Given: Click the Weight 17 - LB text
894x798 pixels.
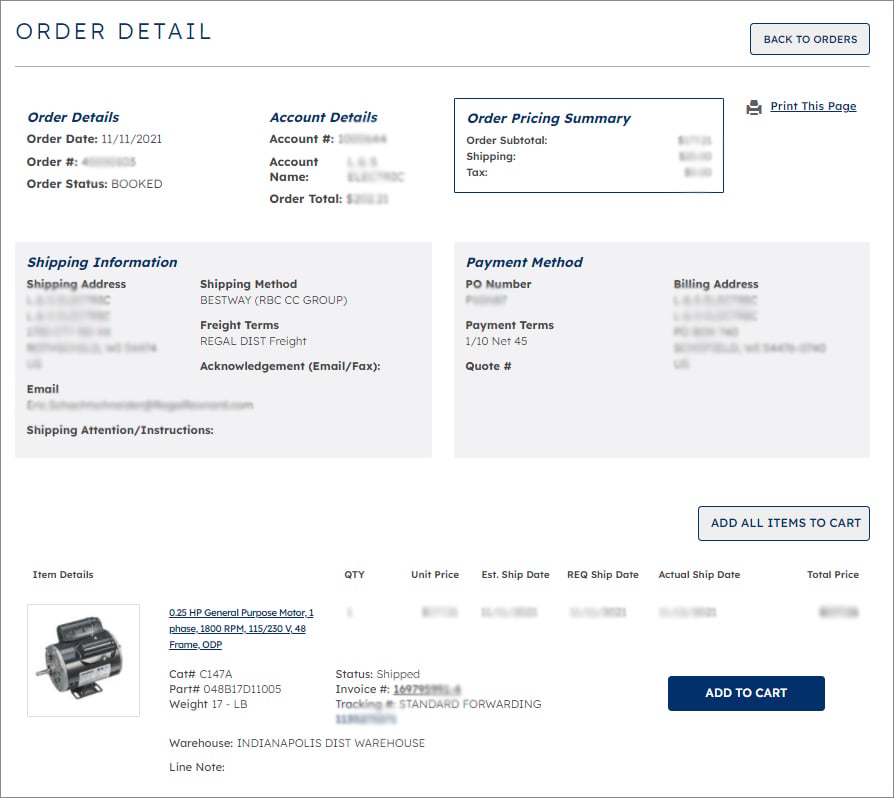Looking at the screenshot, I should coord(208,705).
